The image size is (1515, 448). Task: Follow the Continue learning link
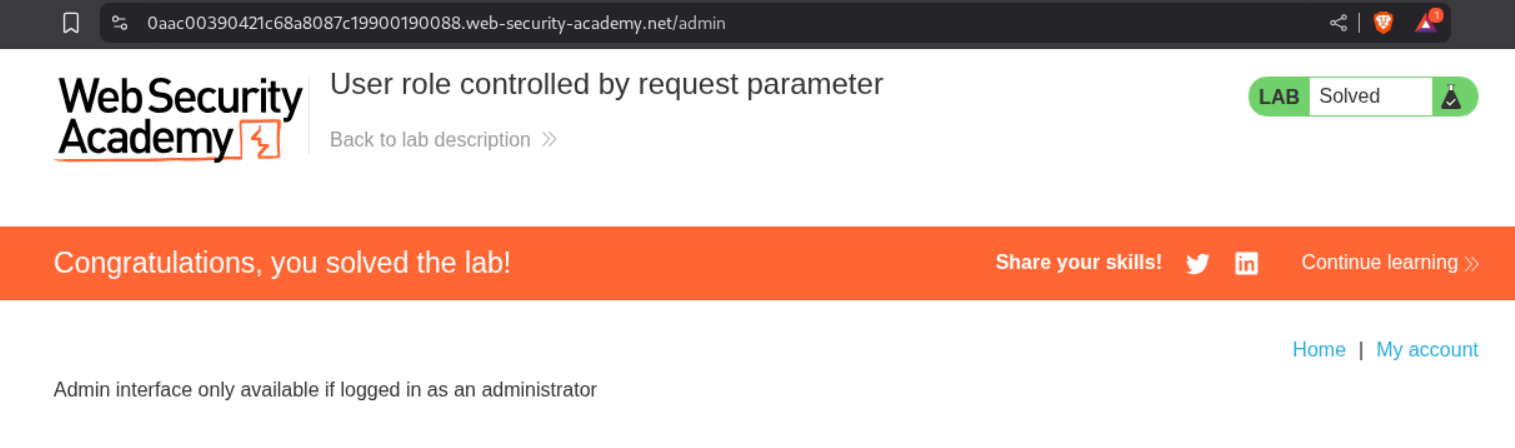[x=1379, y=263]
